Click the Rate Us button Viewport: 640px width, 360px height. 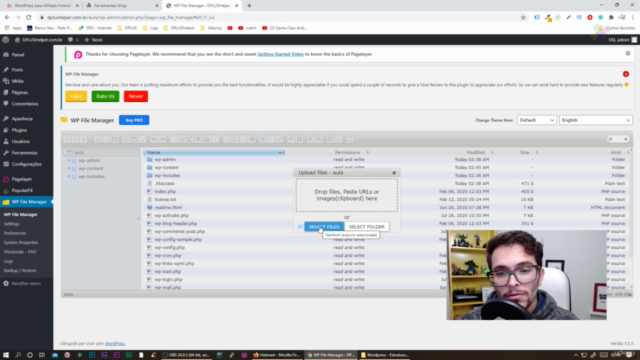pyautogui.click(x=105, y=96)
